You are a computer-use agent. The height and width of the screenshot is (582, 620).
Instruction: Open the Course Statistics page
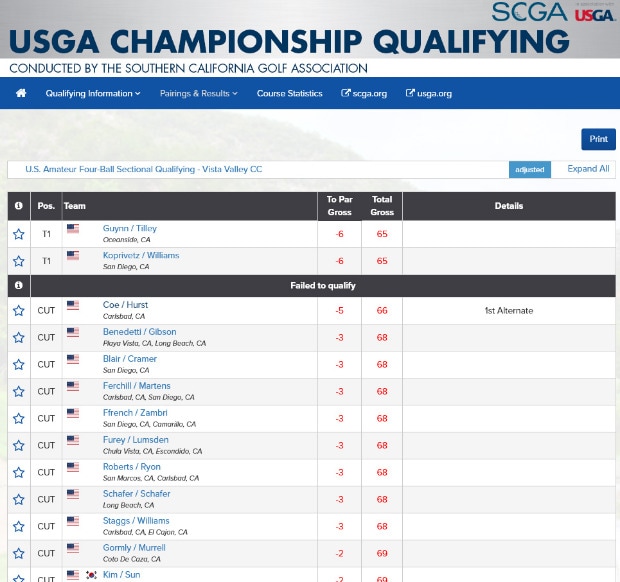coord(289,93)
